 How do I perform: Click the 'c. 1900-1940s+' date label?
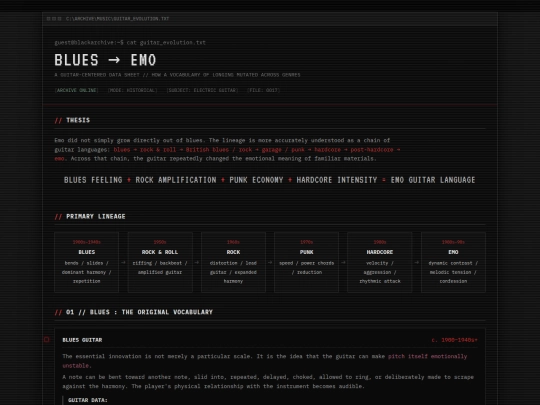(x=454, y=340)
